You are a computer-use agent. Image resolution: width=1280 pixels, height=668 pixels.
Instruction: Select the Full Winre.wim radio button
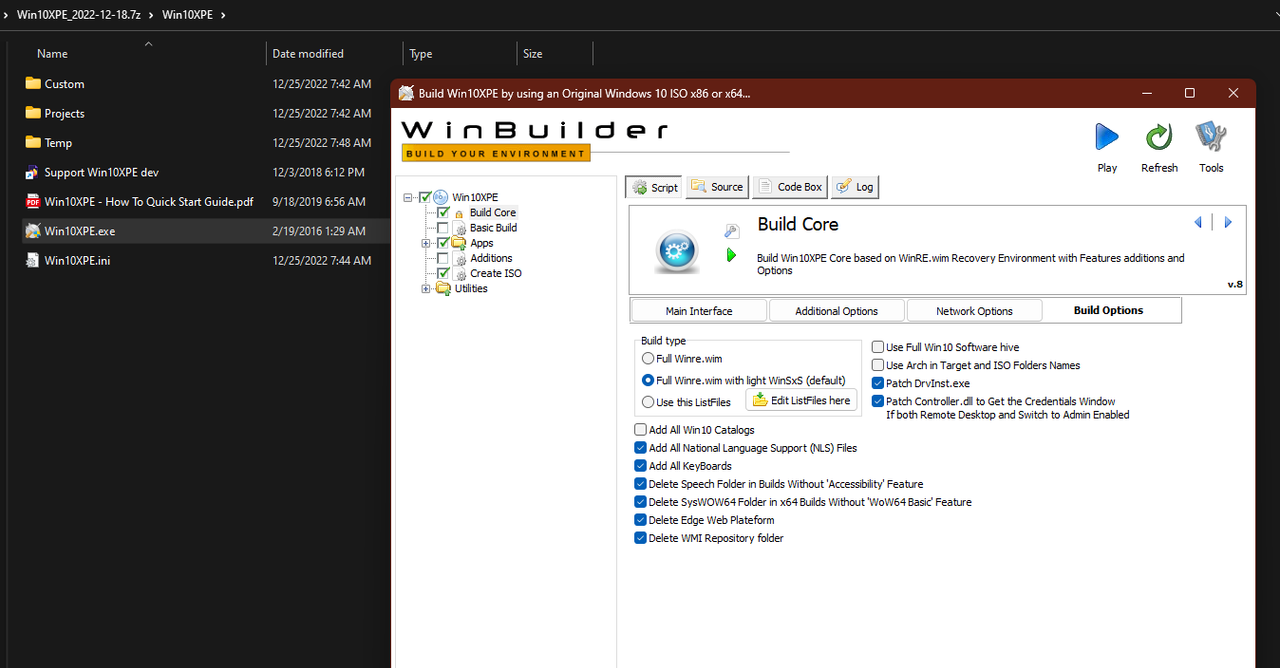(648, 359)
